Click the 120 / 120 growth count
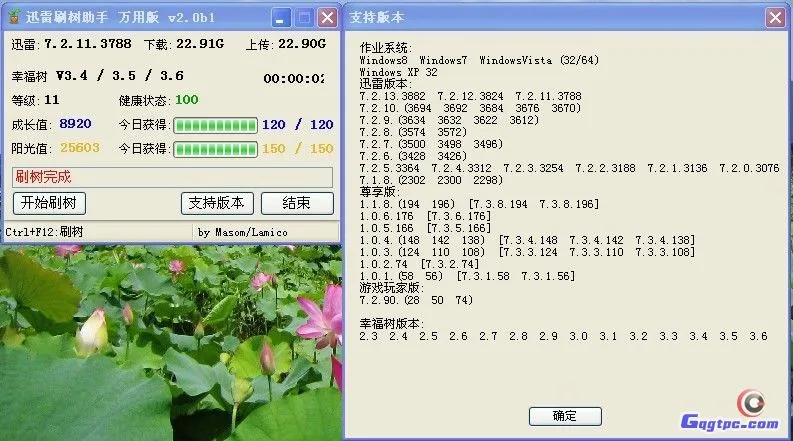 click(297, 124)
